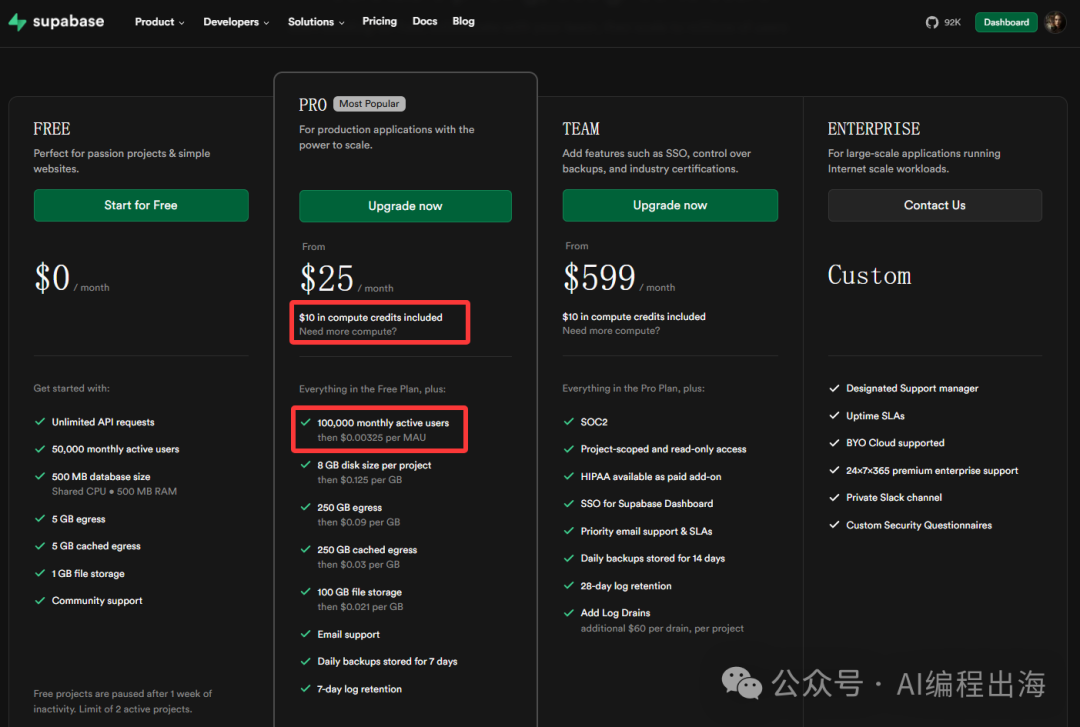
Task: Click the Supabase logo in header
Action: coord(56,22)
